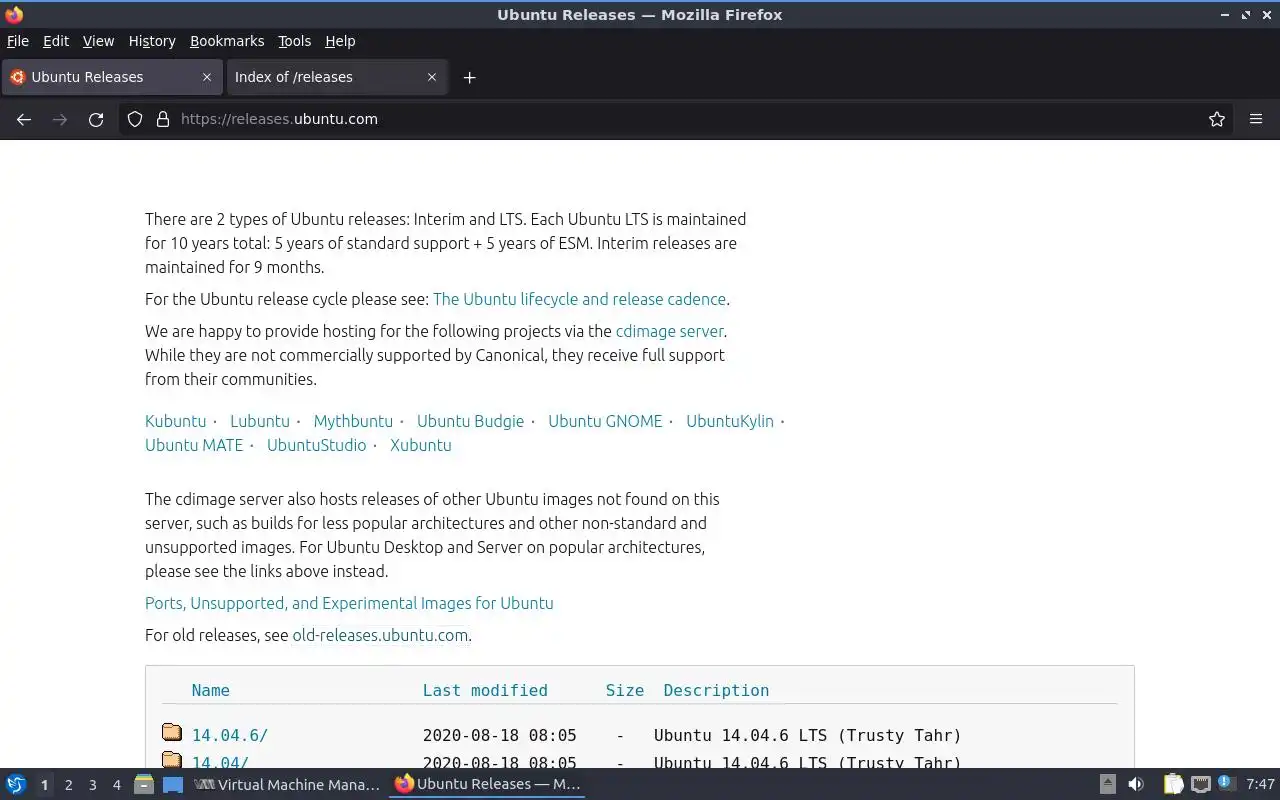
Task: Reload the current page
Action: [x=96, y=119]
